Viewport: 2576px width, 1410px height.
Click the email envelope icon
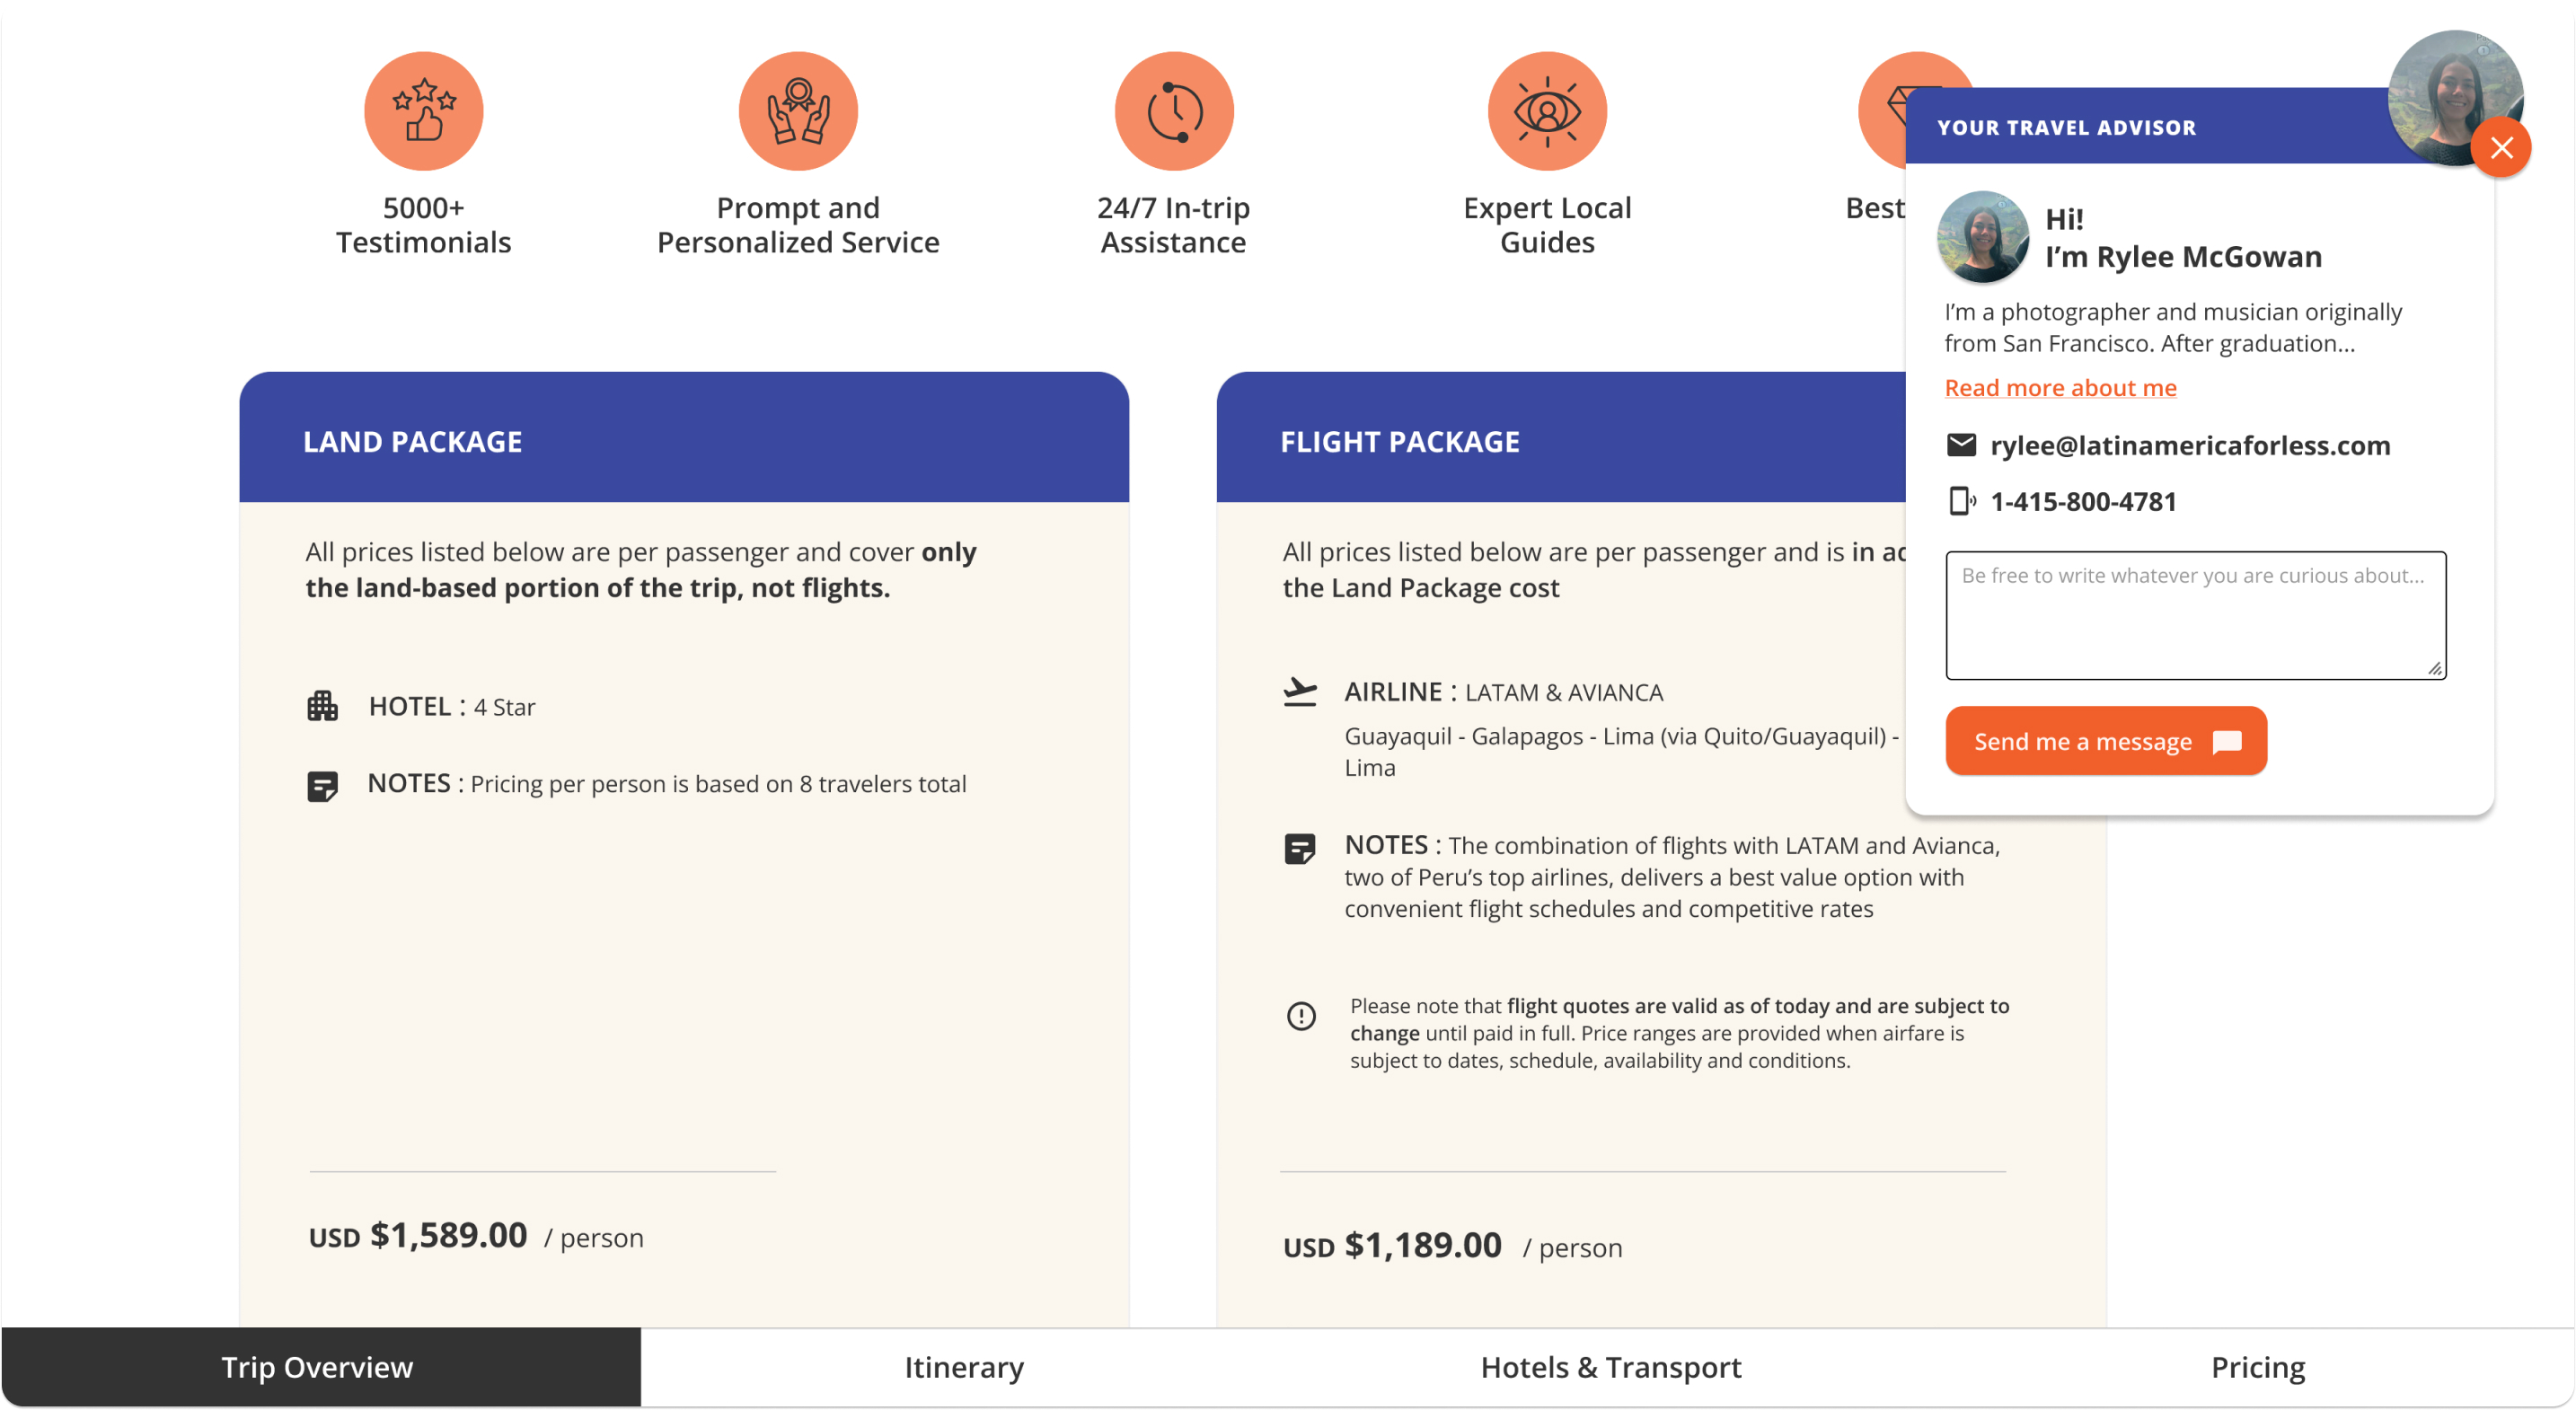point(1961,445)
